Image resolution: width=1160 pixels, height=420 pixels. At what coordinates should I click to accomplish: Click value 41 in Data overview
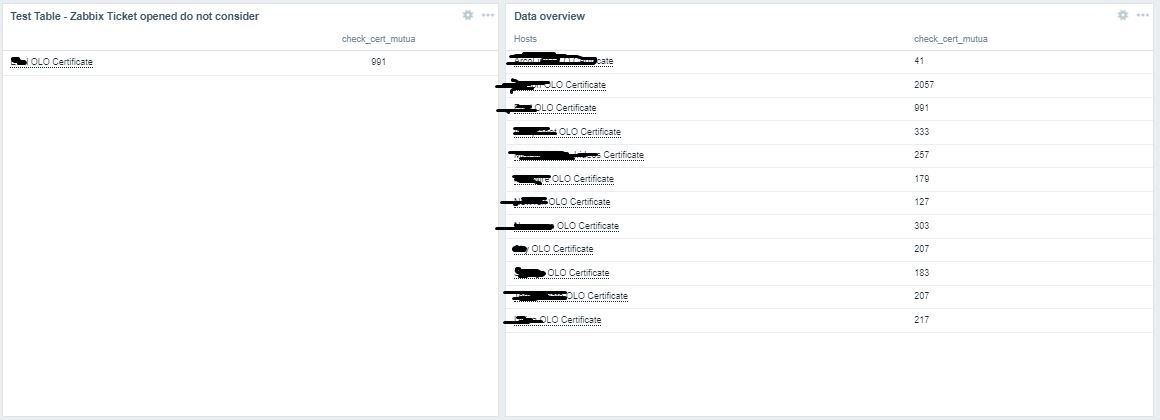(919, 61)
